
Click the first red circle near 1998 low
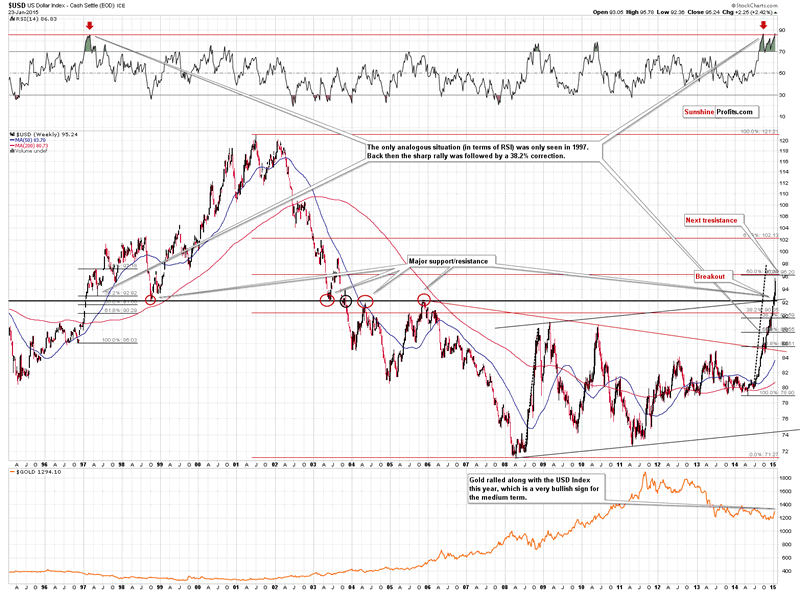click(x=150, y=300)
